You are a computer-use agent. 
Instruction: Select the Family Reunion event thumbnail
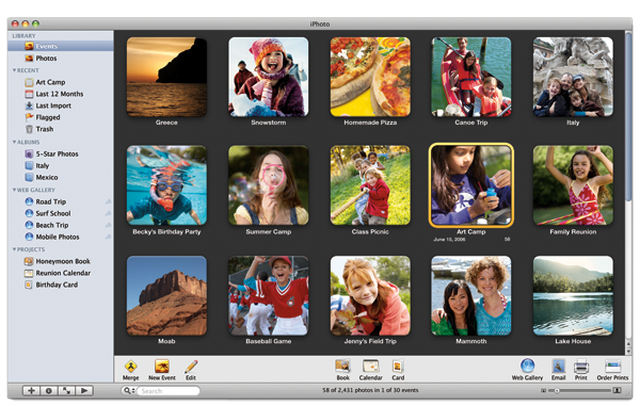[x=573, y=185]
